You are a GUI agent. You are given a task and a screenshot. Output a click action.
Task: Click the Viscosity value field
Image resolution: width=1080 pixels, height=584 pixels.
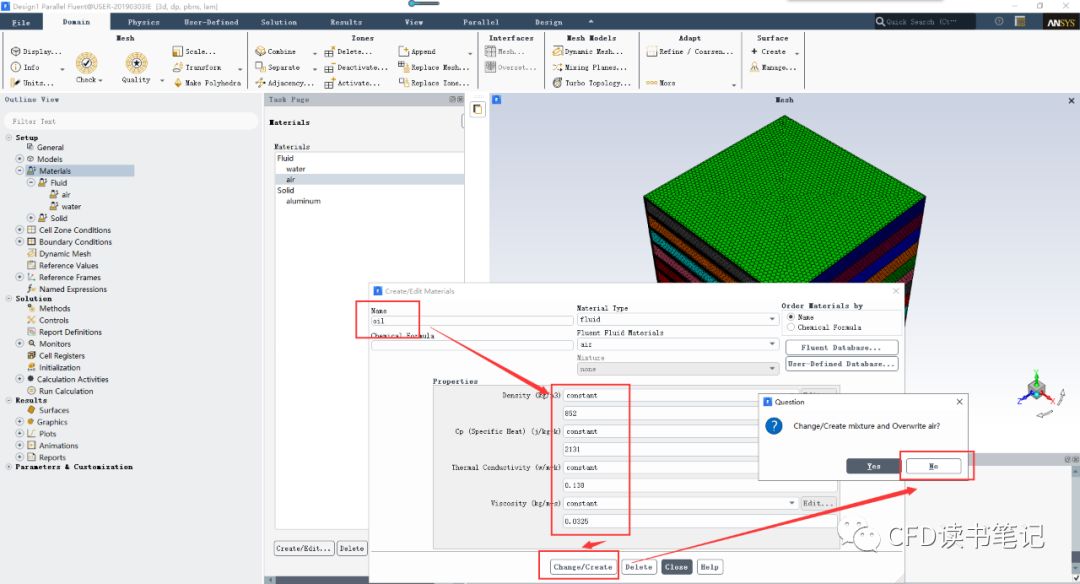click(699, 521)
